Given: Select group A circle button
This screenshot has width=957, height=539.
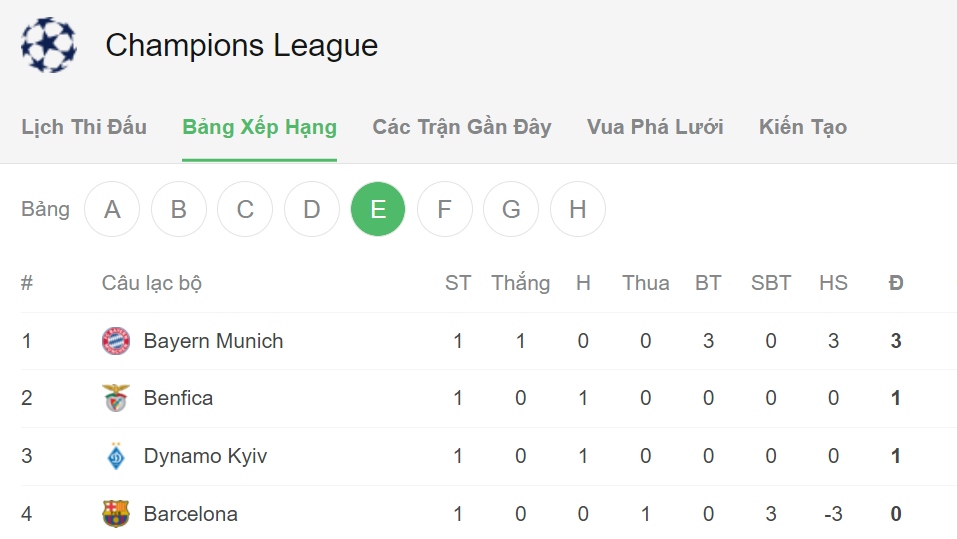Looking at the screenshot, I should click(112, 209).
